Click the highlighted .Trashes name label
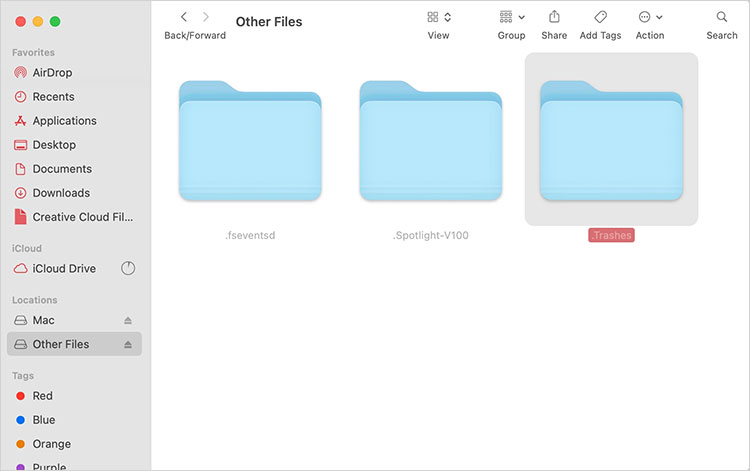This screenshot has height=471, width=750. [611, 235]
